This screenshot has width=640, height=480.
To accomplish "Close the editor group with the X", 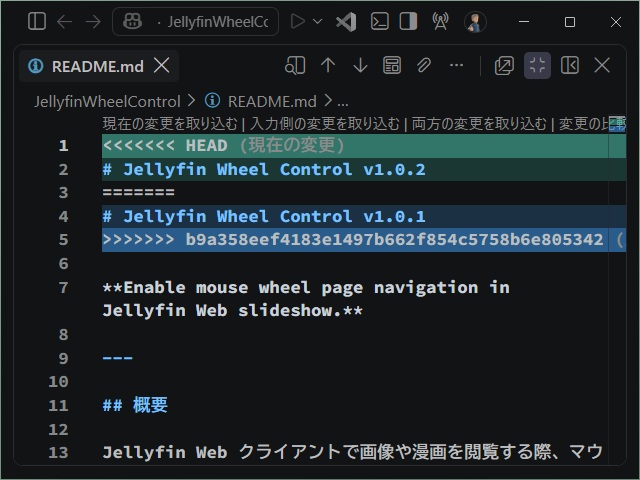I will [x=602, y=65].
